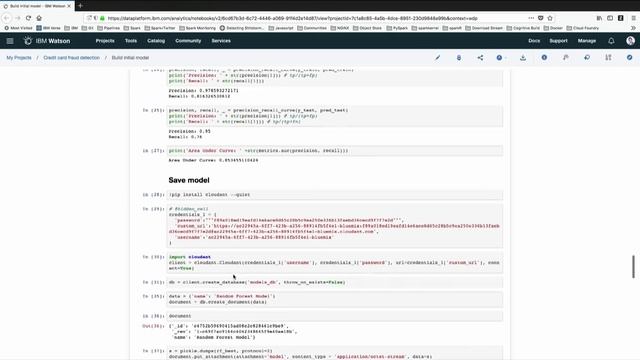Open the Firefox application menu

point(633,18)
